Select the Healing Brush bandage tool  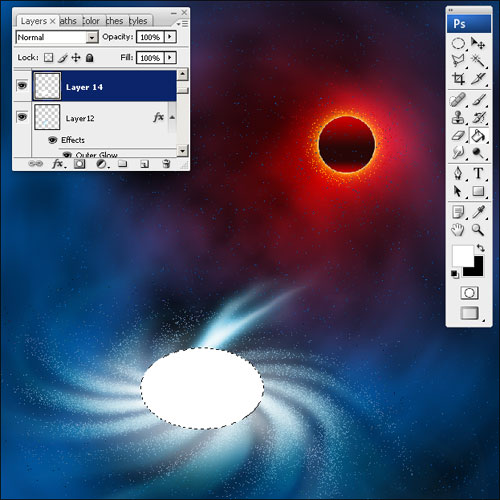click(457, 100)
